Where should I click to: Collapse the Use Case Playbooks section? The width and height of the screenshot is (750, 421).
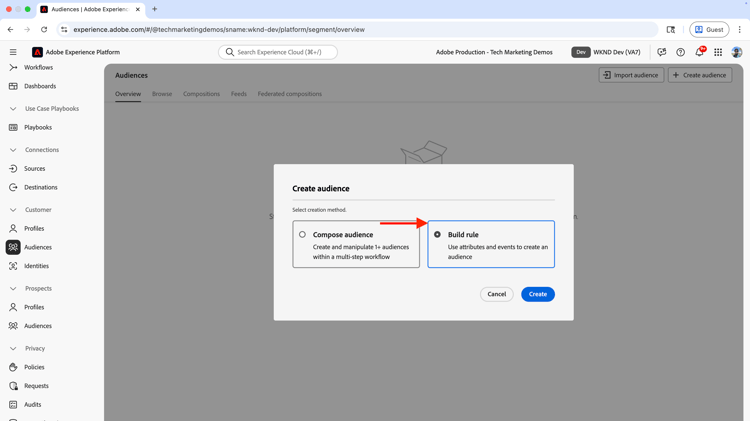coord(13,109)
